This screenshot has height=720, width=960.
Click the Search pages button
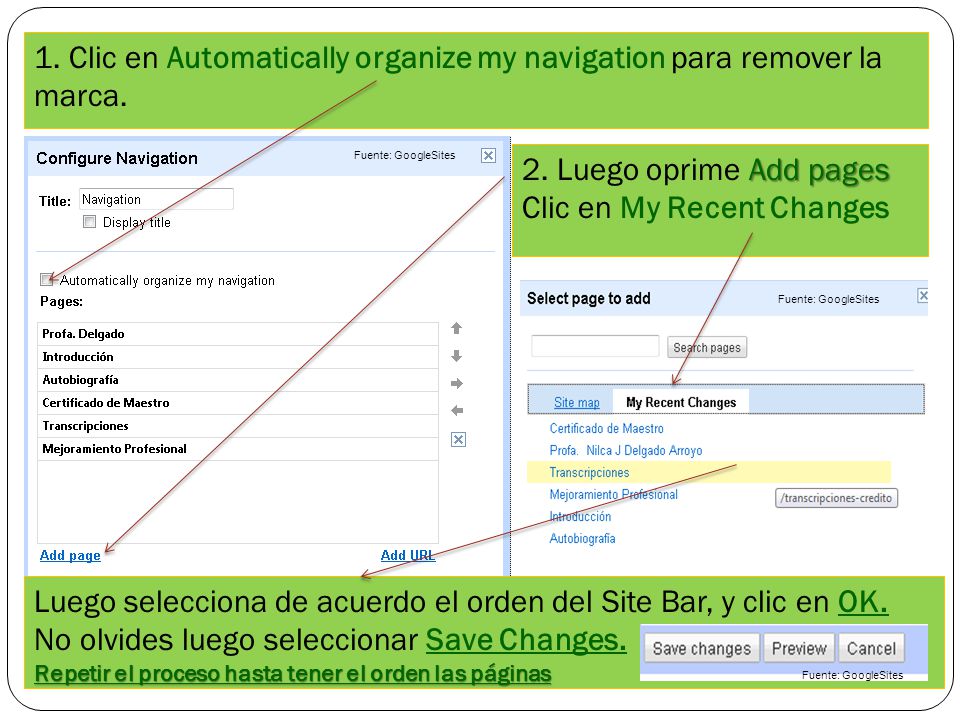[707, 347]
